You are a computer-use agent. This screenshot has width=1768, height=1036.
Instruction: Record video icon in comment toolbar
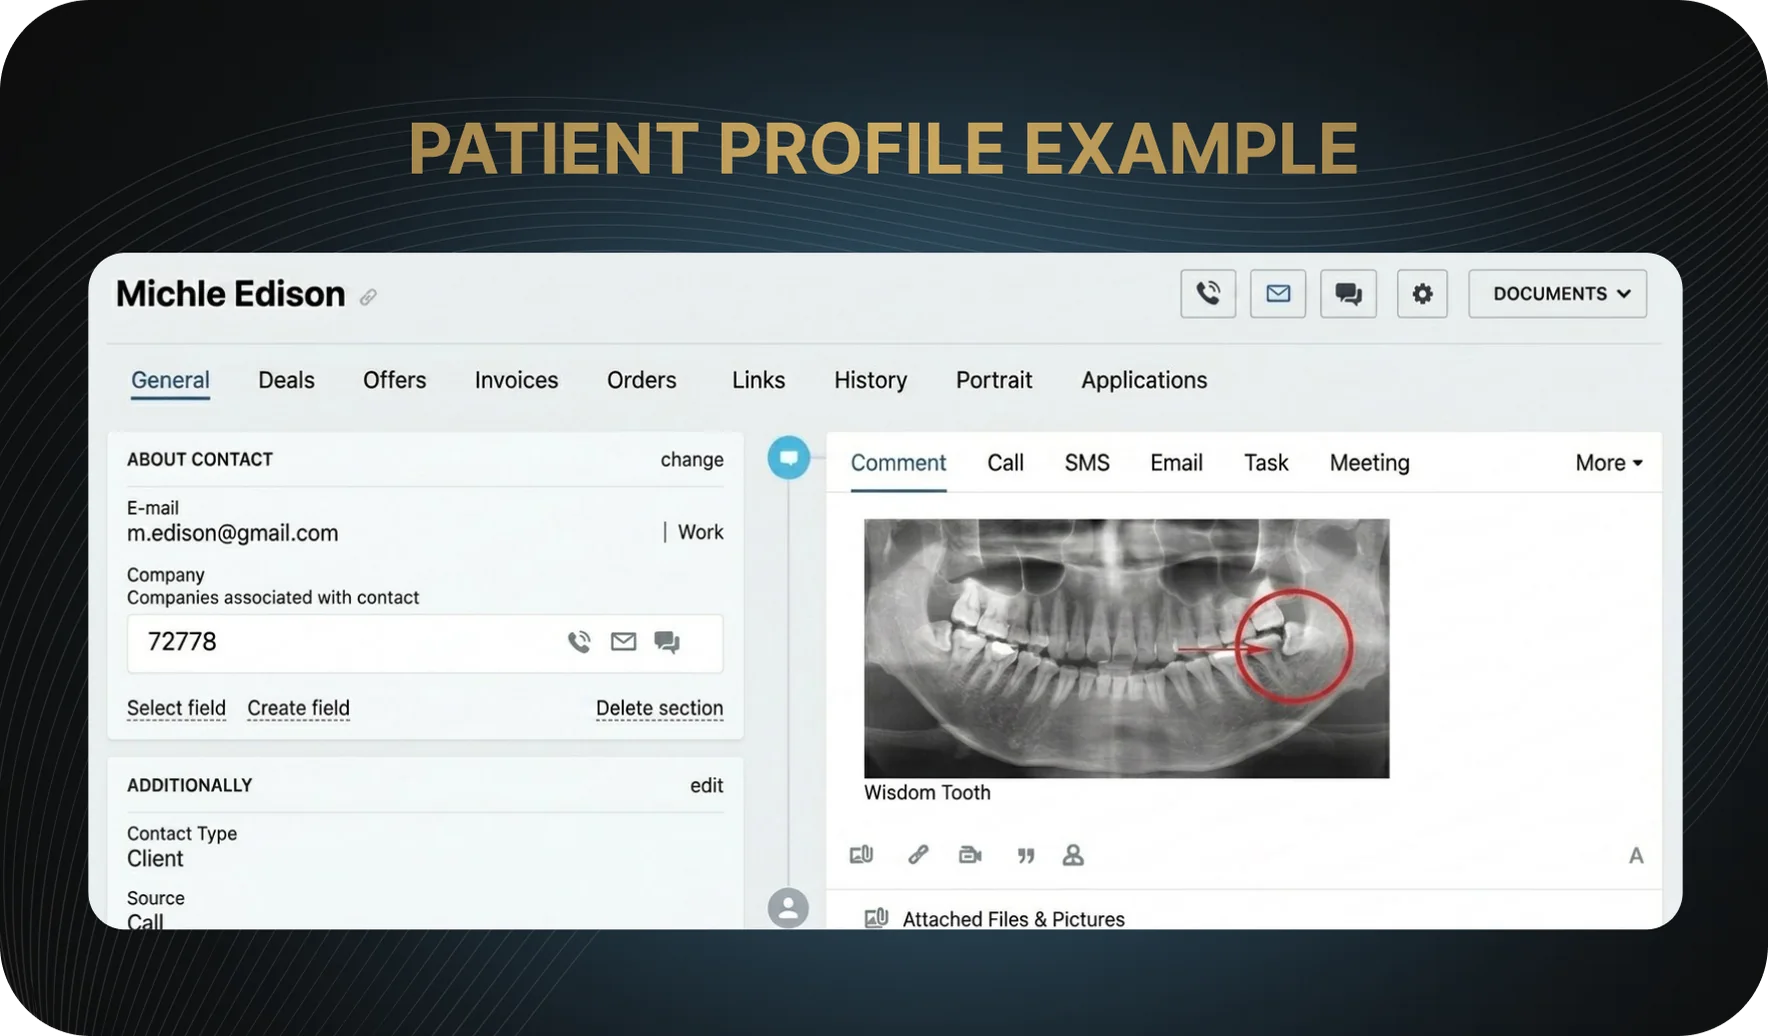(970, 855)
